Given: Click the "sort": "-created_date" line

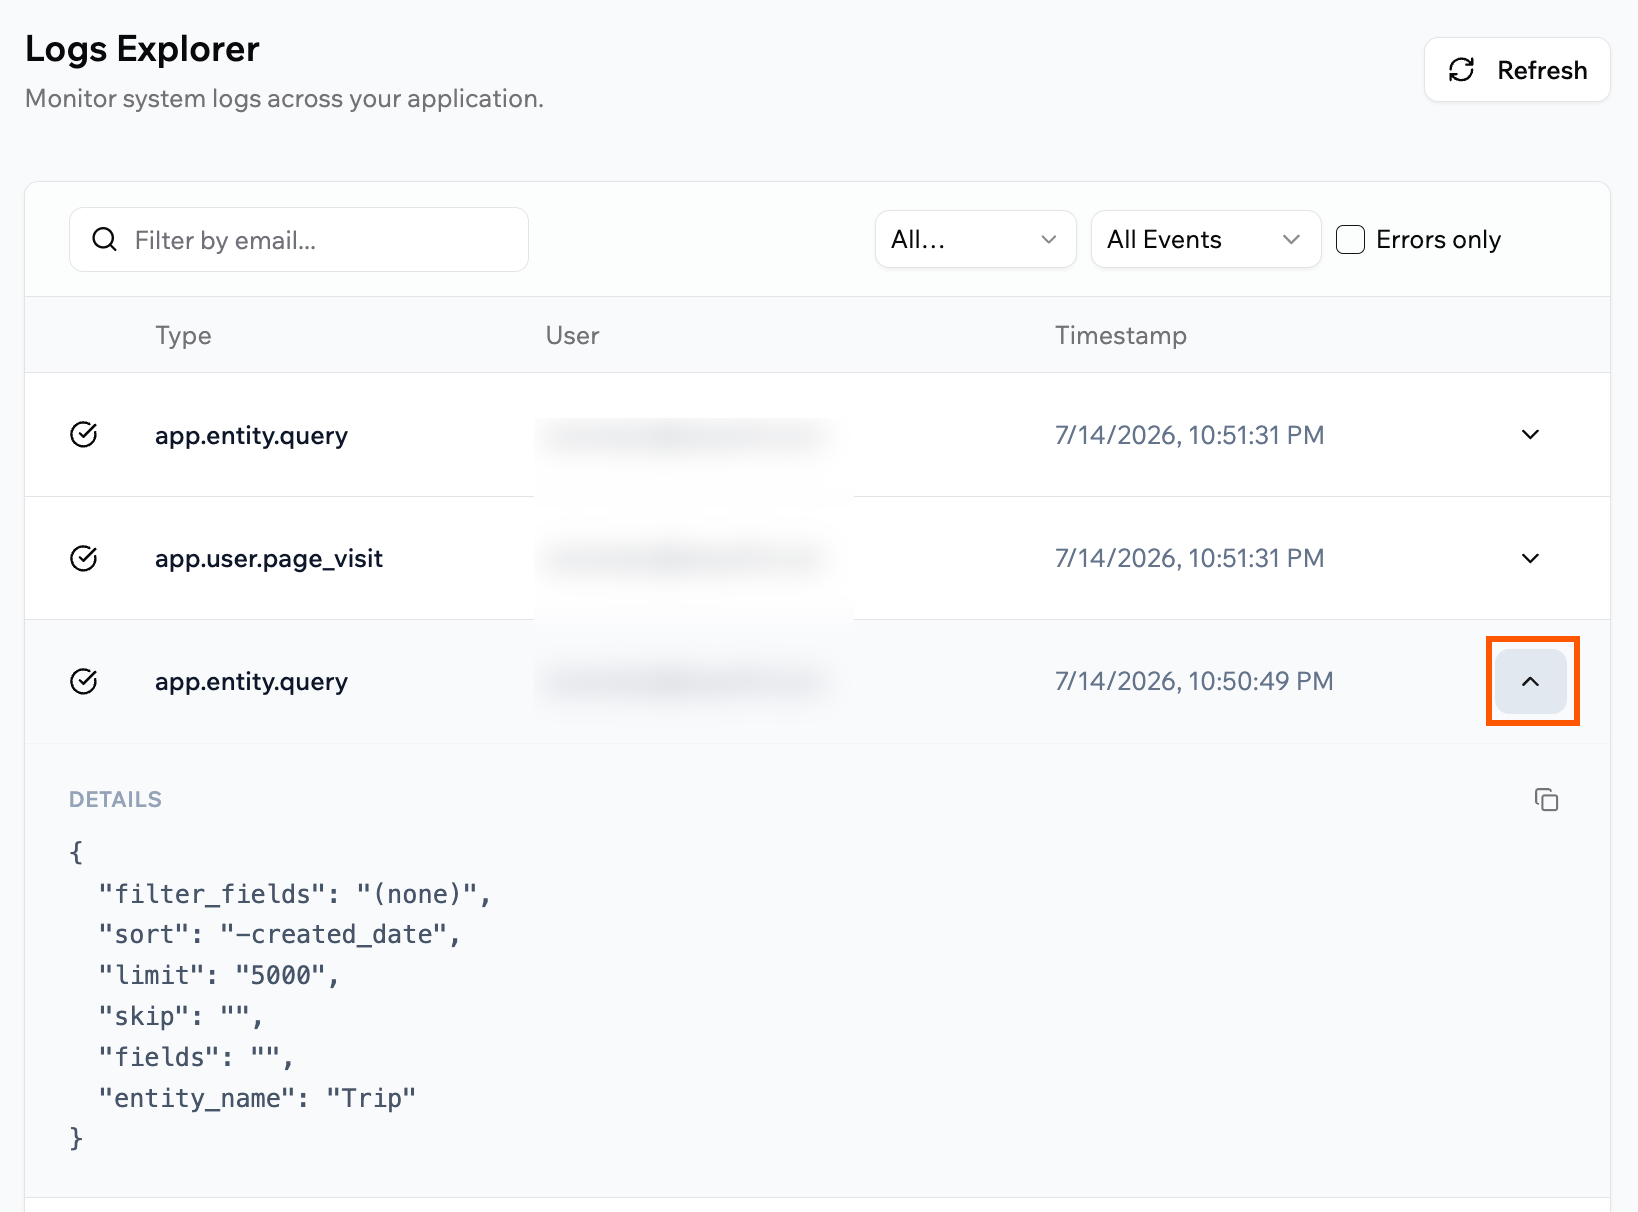Looking at the screenshot, I should tap(279, 934).
